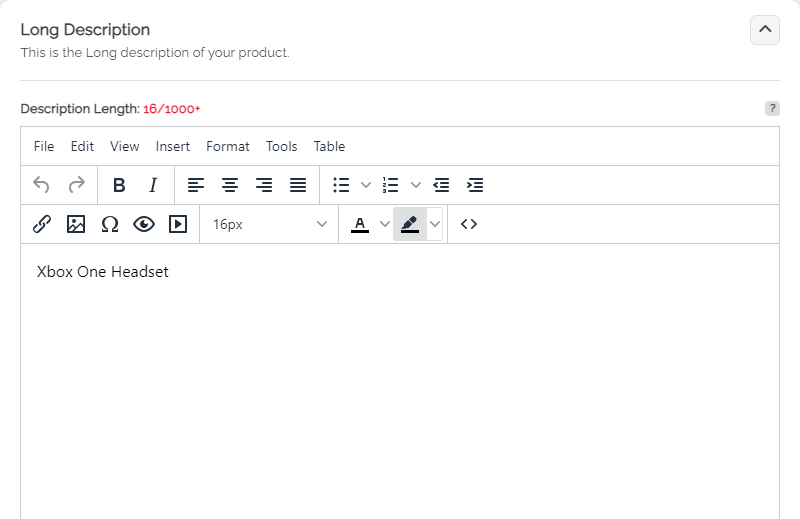Open special characters with Omega icon
Screen dimensions: 800x519
point(110,224)
